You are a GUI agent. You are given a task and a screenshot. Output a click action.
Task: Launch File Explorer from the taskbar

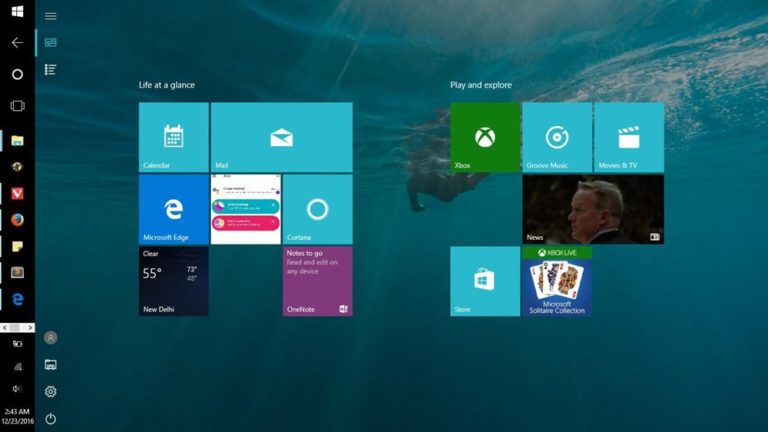click(17, 141)
